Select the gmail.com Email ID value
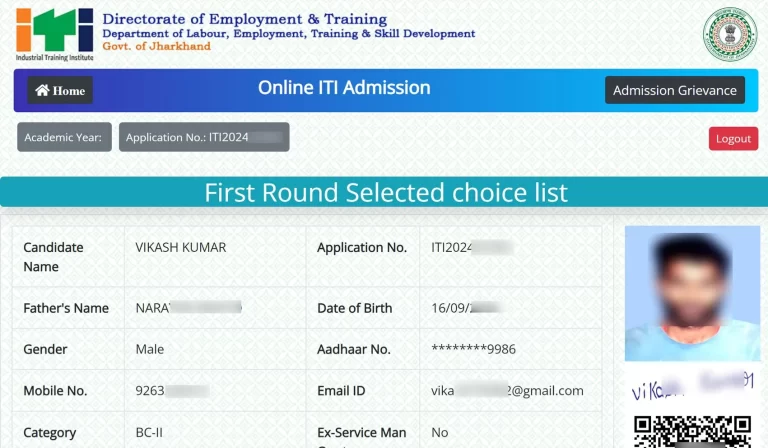Image resolution: width=768 pixels, height=448 pixels. (507, 391)
